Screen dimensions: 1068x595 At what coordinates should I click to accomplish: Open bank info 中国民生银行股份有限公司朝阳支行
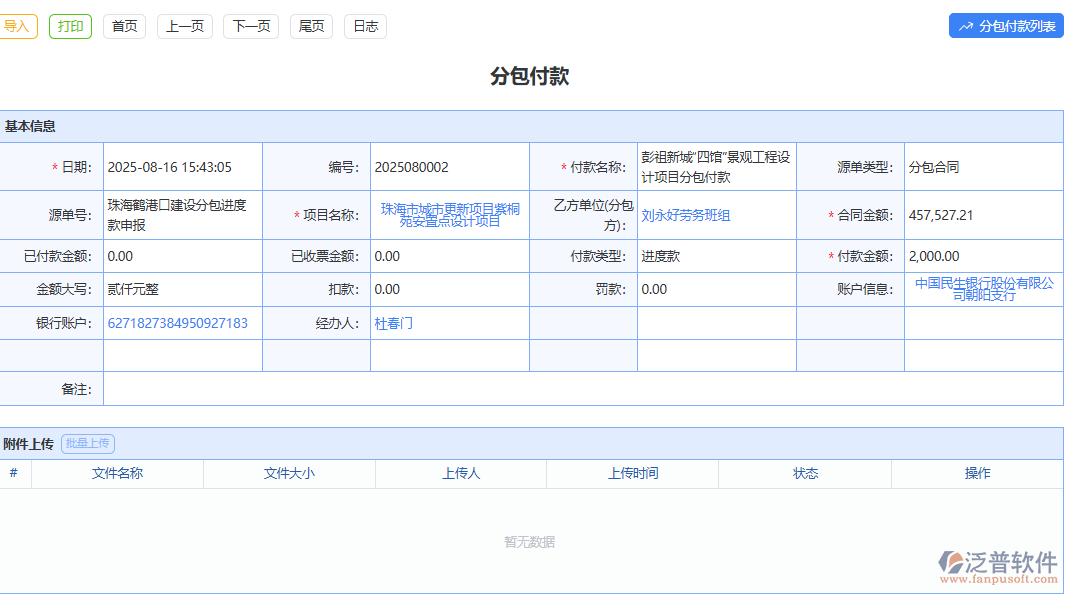(x=984, y=289)
